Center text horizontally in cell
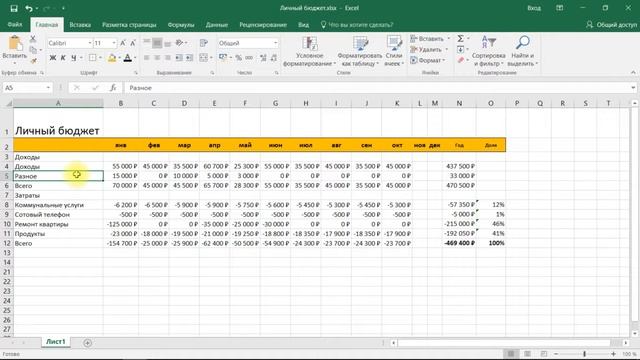 (x=157, y=58)
